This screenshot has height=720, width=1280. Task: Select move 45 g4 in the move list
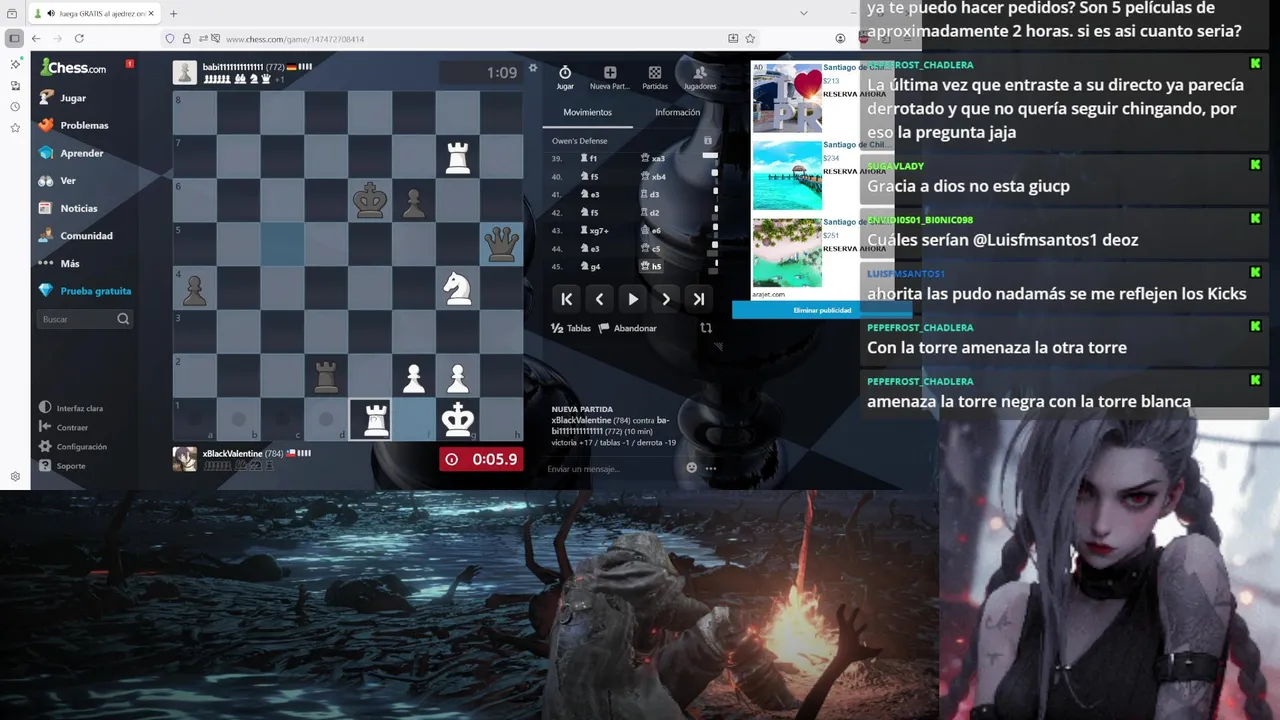(590, 266)
